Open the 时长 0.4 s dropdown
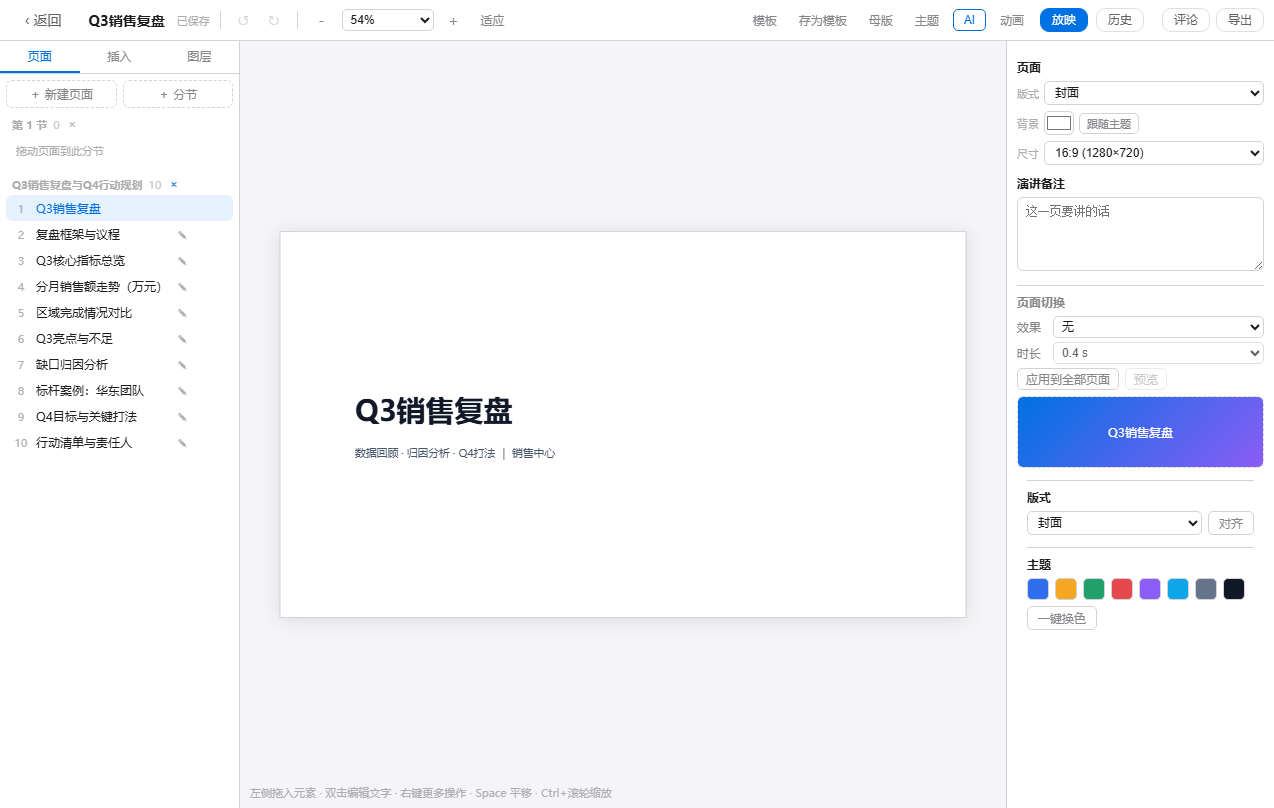1274x808 pixels. (1158, 353)
